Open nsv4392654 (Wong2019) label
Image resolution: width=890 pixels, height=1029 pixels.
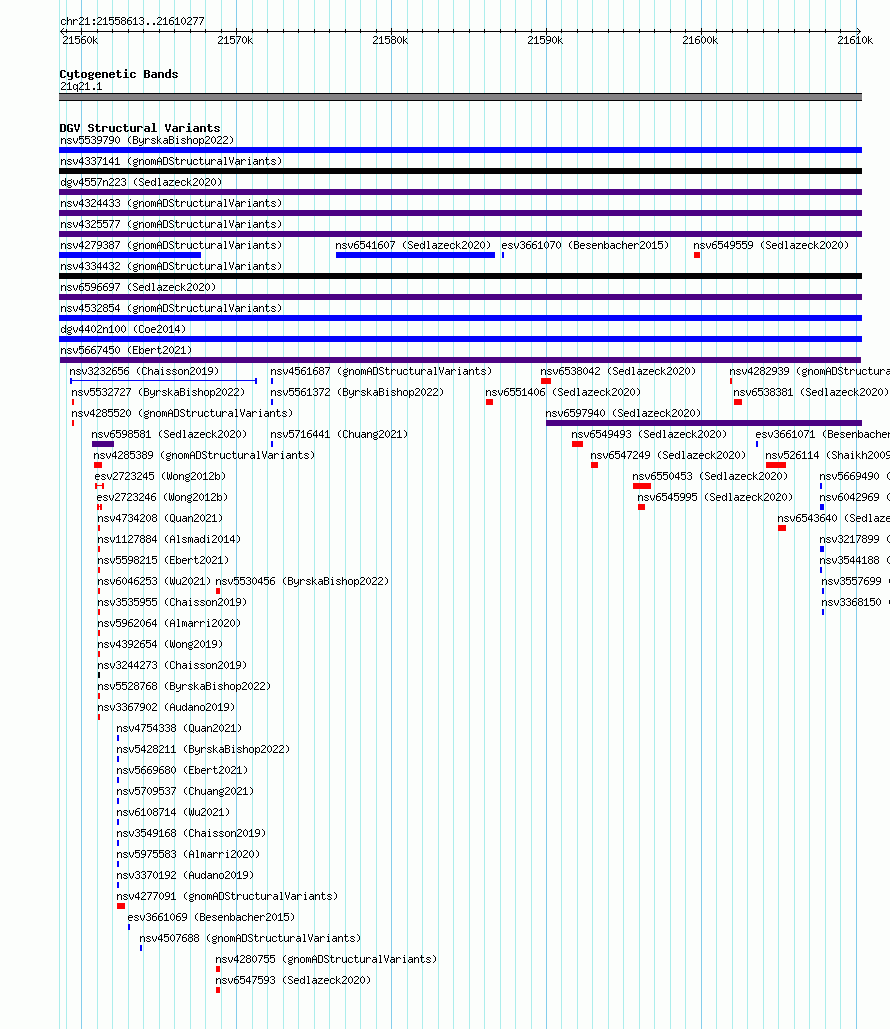tap(159, 644)
